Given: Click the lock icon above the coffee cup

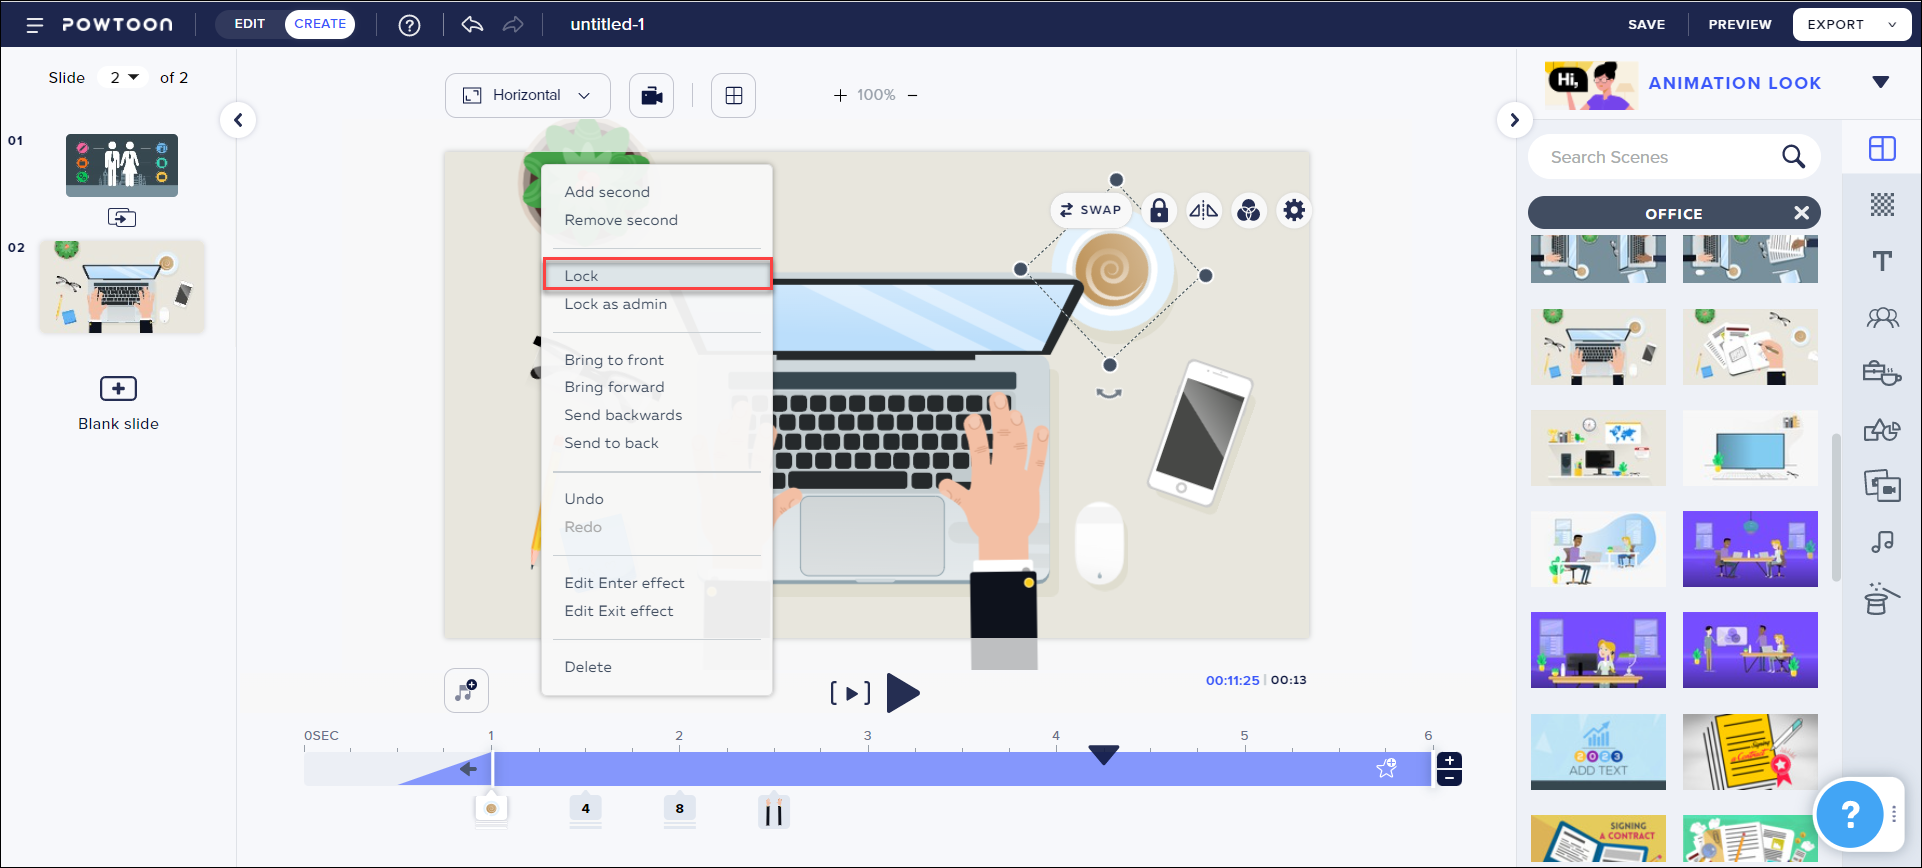Looking at the screenshot, I should [x=1158, y=210].
